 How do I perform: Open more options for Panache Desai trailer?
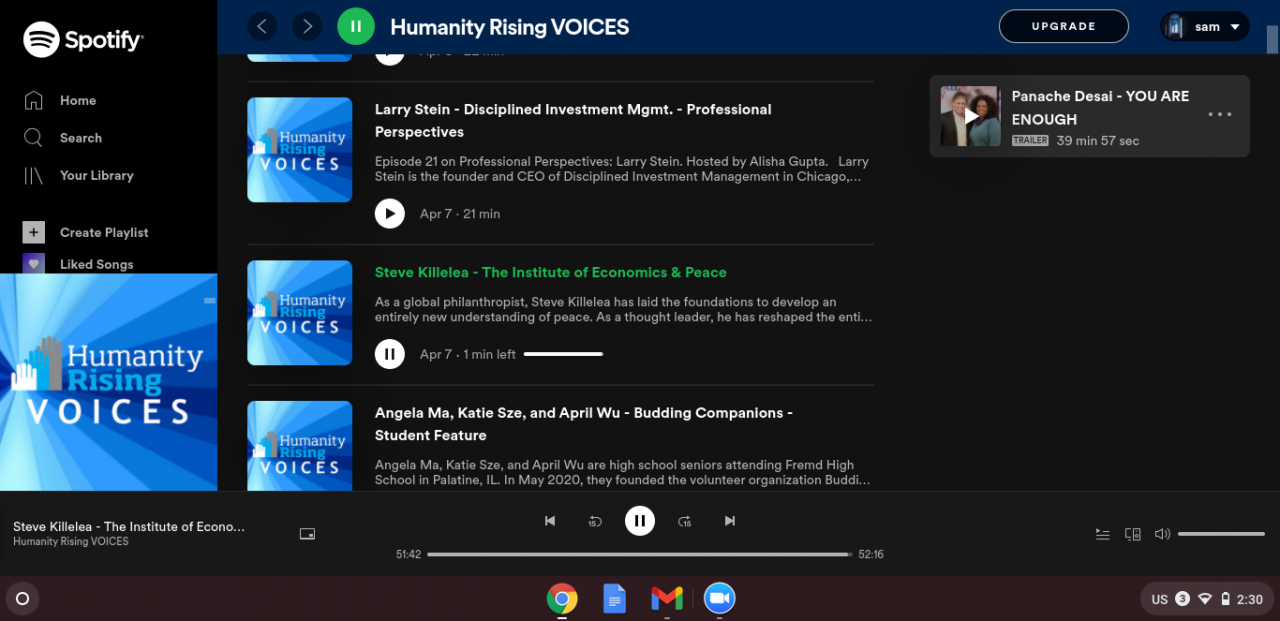point(1219,114)
